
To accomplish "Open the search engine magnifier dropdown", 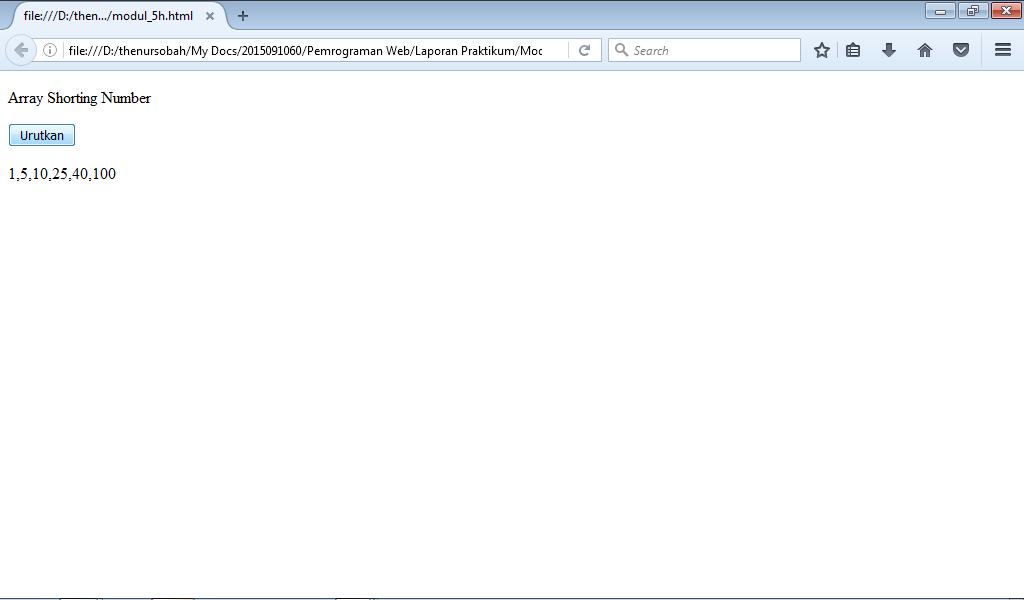I will [x=621, y=50].
